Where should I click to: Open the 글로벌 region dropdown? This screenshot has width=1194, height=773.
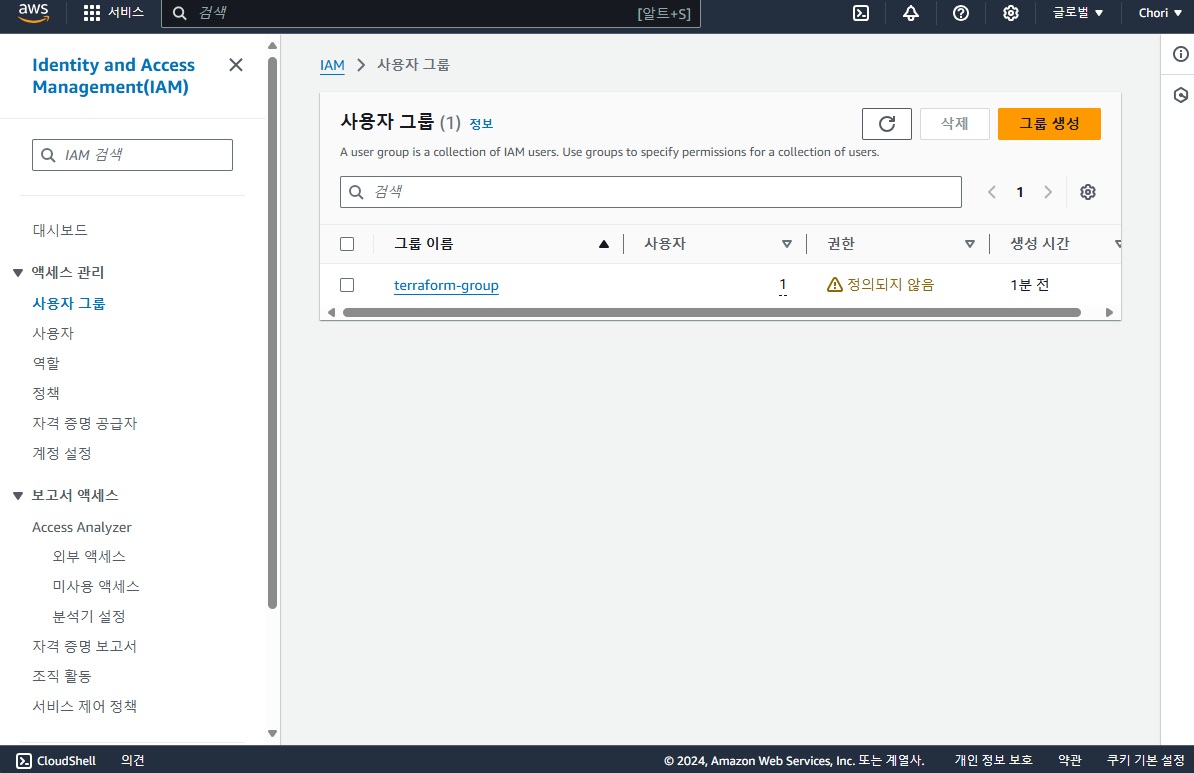pos(1077,13)
